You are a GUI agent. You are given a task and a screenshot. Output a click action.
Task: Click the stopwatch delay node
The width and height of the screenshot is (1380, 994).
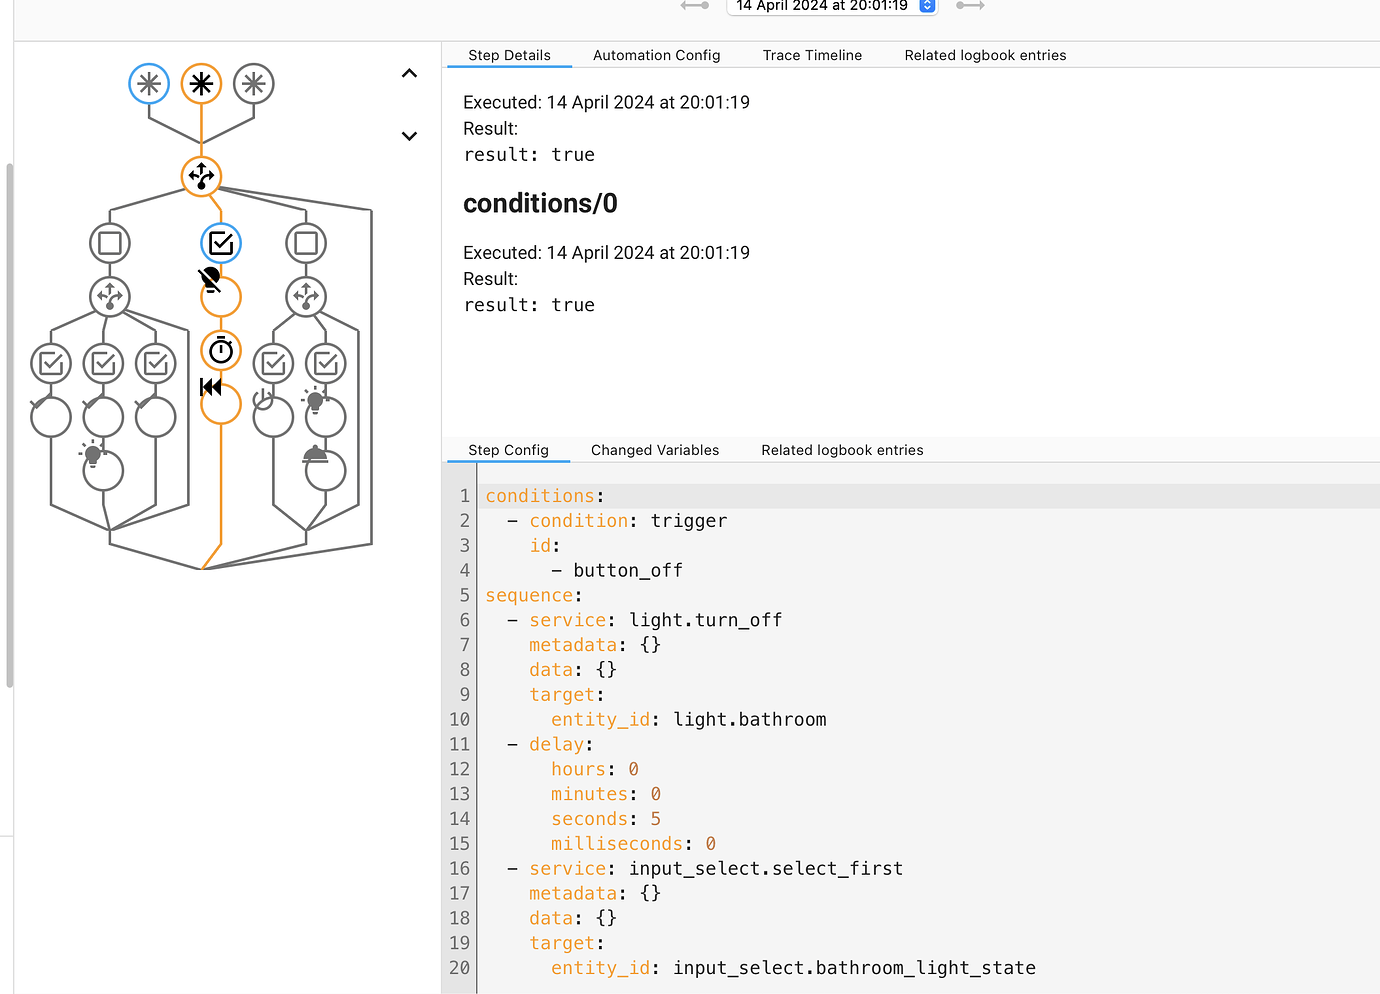[x=220, y=350]
